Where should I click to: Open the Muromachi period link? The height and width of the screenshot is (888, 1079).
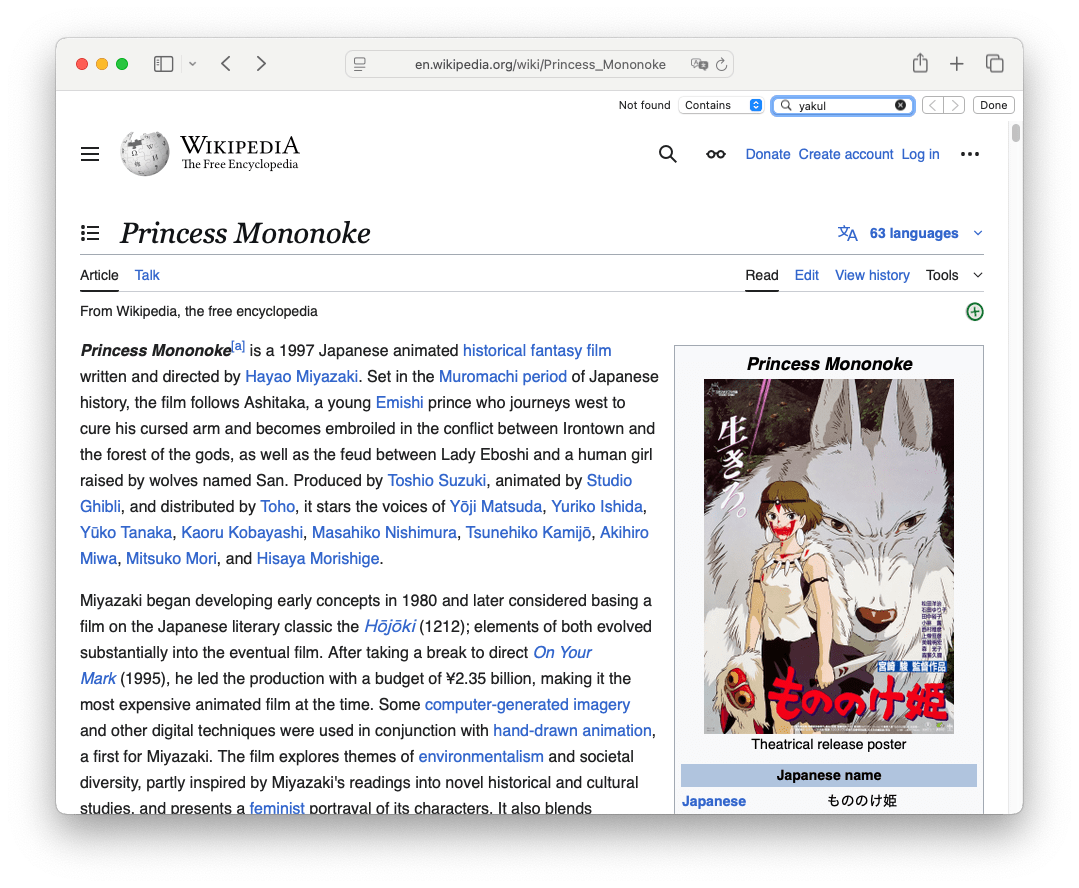tap(503, 377)
